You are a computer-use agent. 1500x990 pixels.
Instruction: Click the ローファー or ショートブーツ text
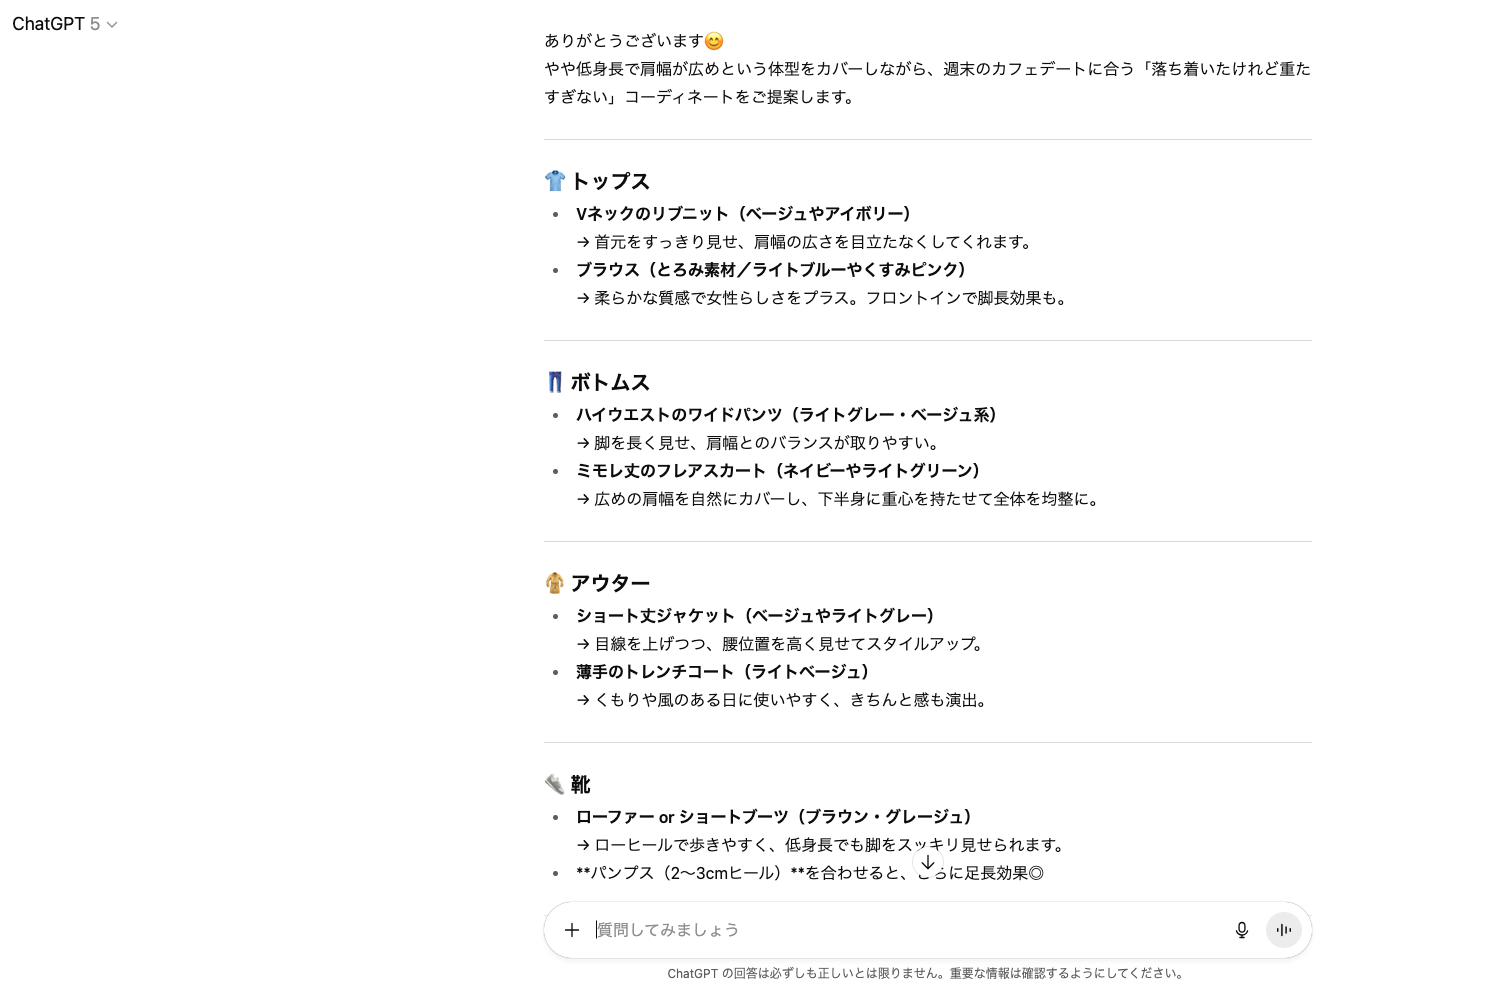tap(773, 816)
